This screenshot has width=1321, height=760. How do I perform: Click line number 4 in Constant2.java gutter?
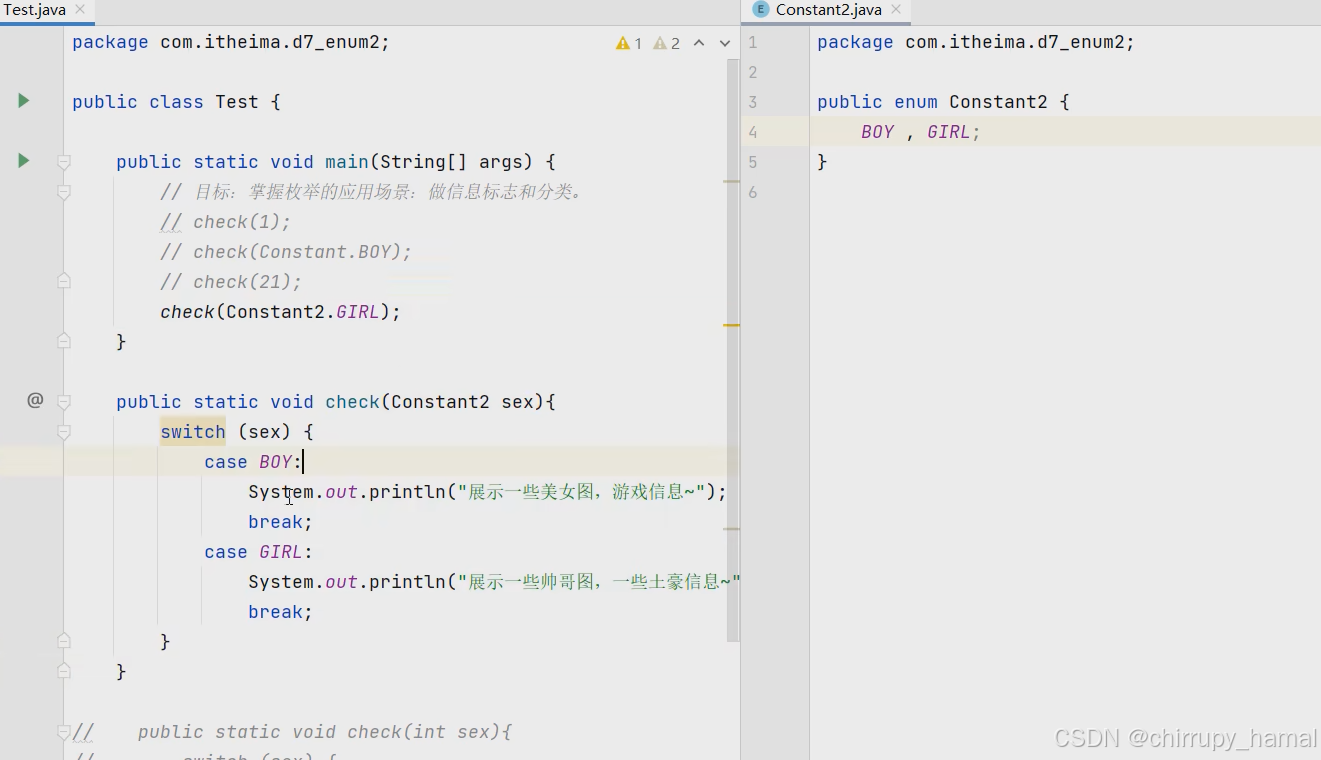click(752, 132)
